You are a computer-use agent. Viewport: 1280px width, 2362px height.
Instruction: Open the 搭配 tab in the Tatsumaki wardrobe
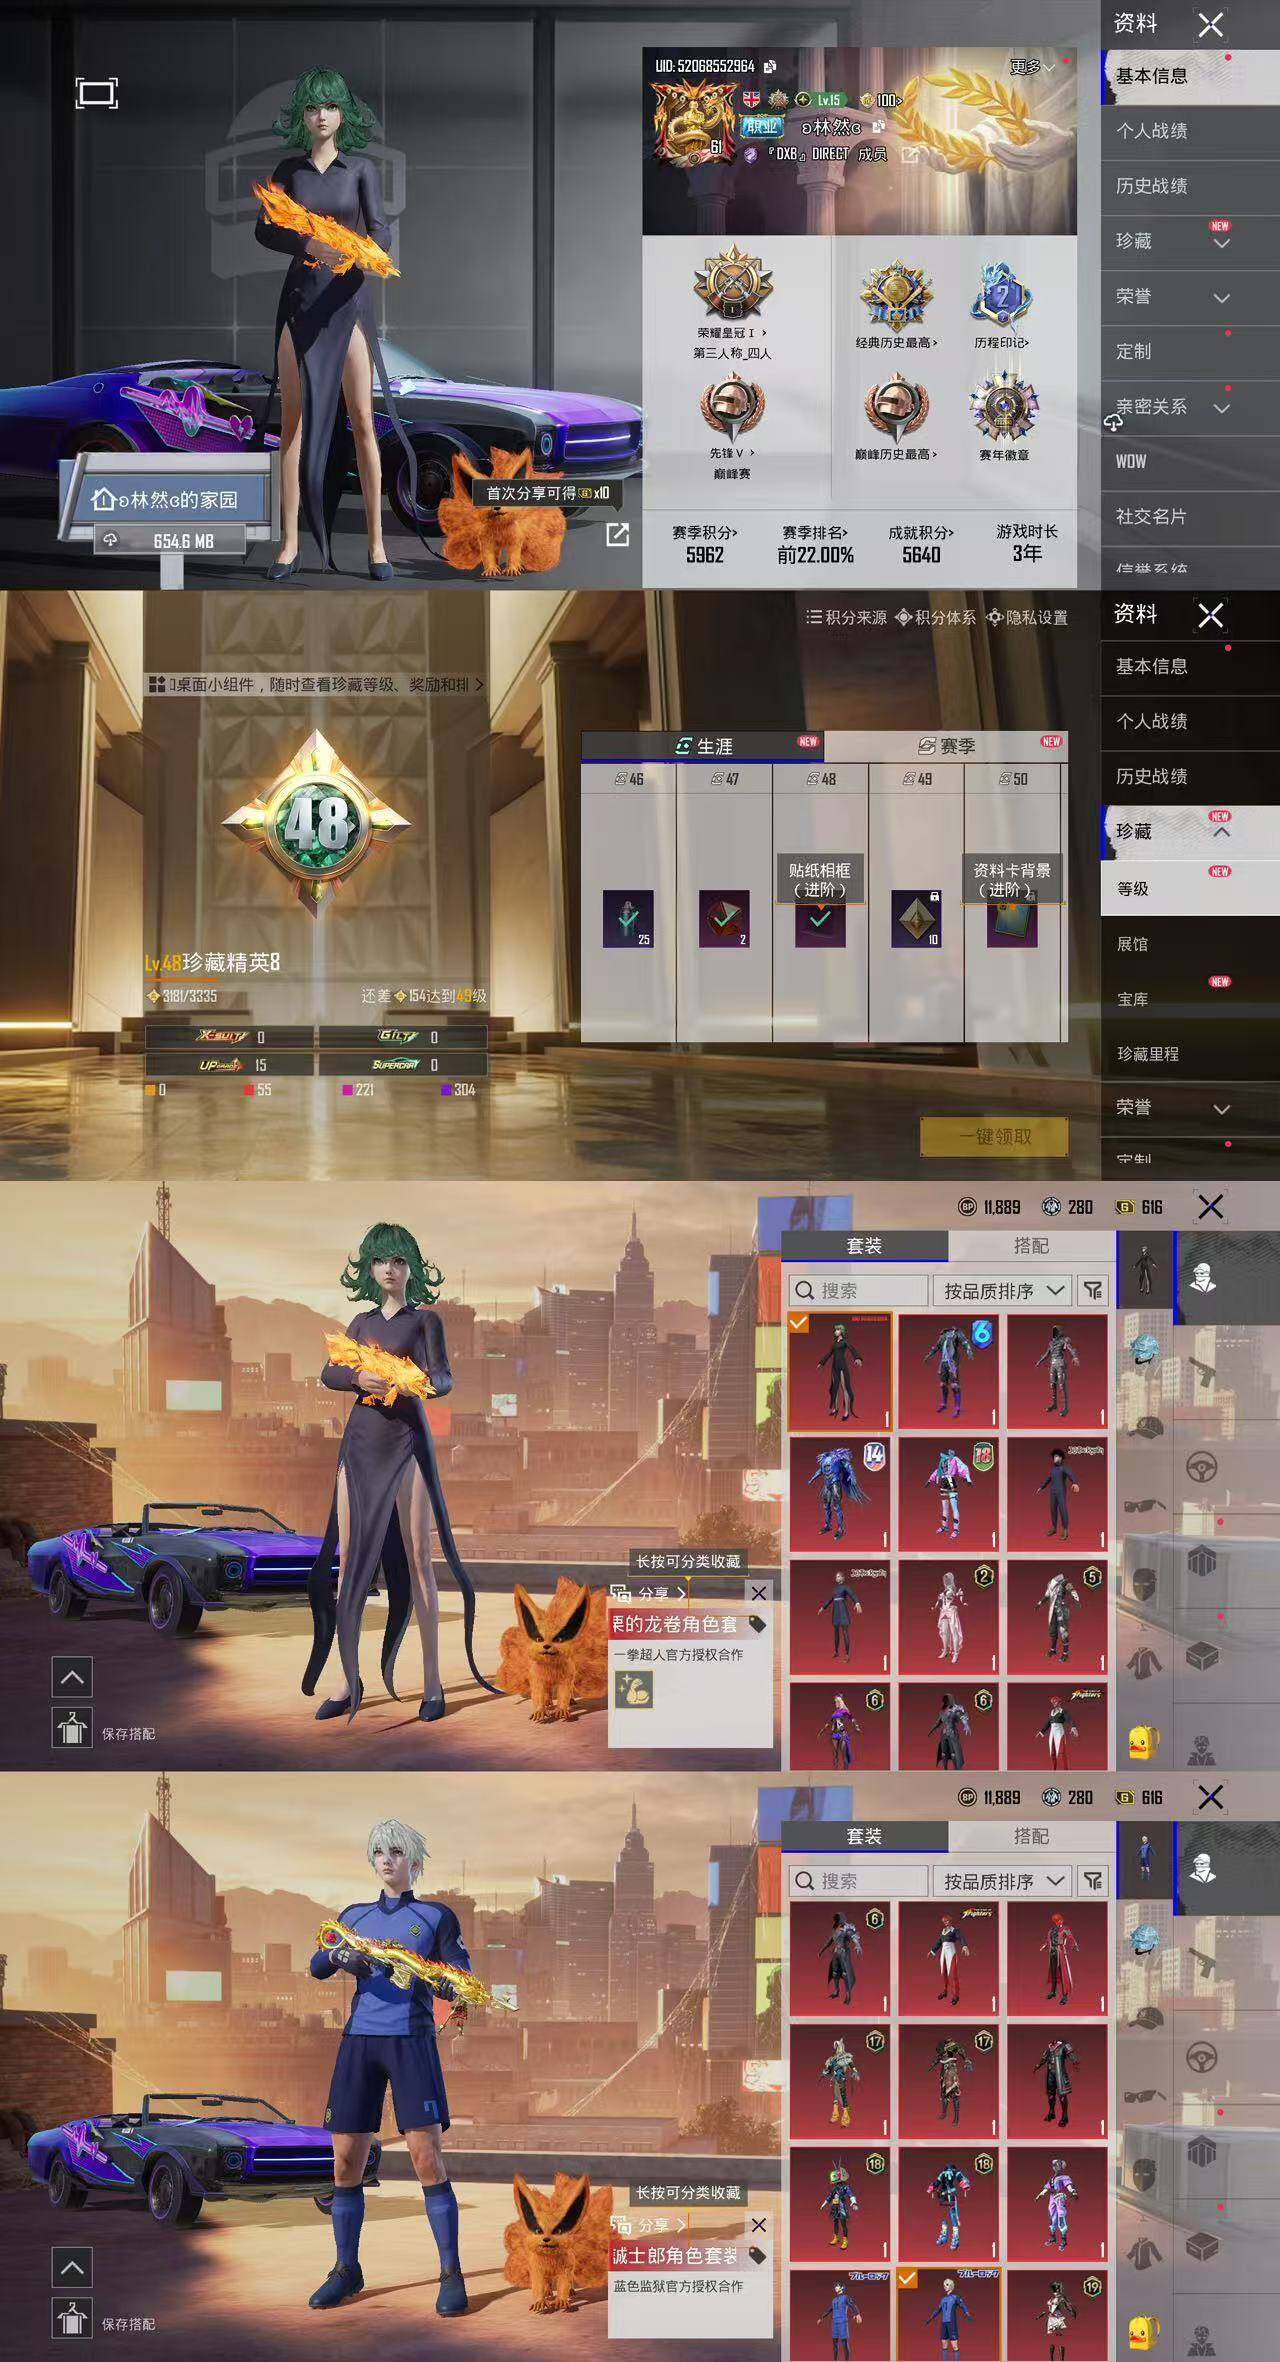point(1031,1245)
